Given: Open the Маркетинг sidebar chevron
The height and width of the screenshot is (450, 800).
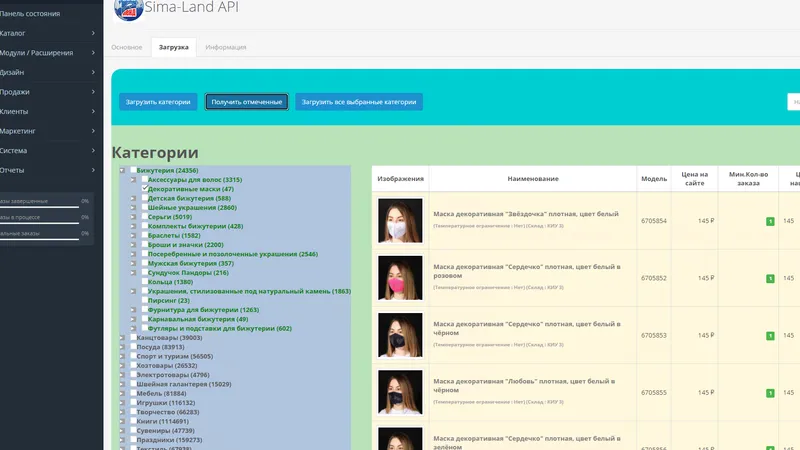Looking at the screenshot, I should (x=93, y=131).
